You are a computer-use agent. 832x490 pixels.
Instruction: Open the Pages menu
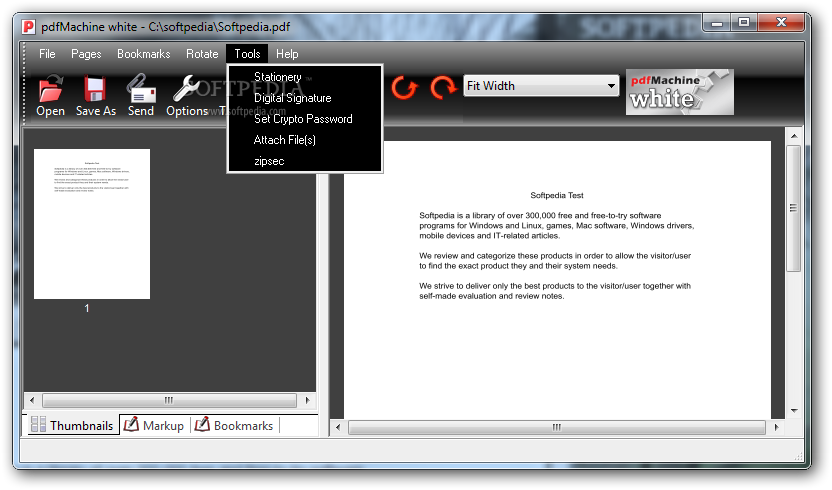tap(86, 54)
